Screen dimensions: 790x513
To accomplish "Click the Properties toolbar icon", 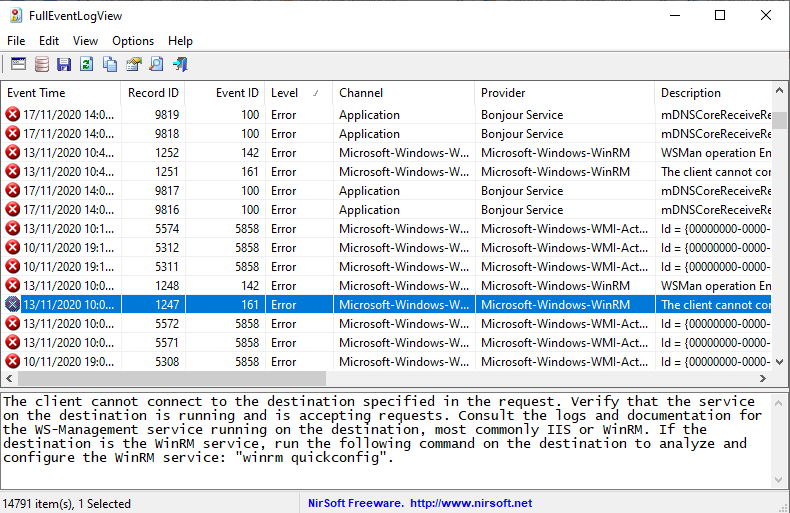I will tap(133, 65).
